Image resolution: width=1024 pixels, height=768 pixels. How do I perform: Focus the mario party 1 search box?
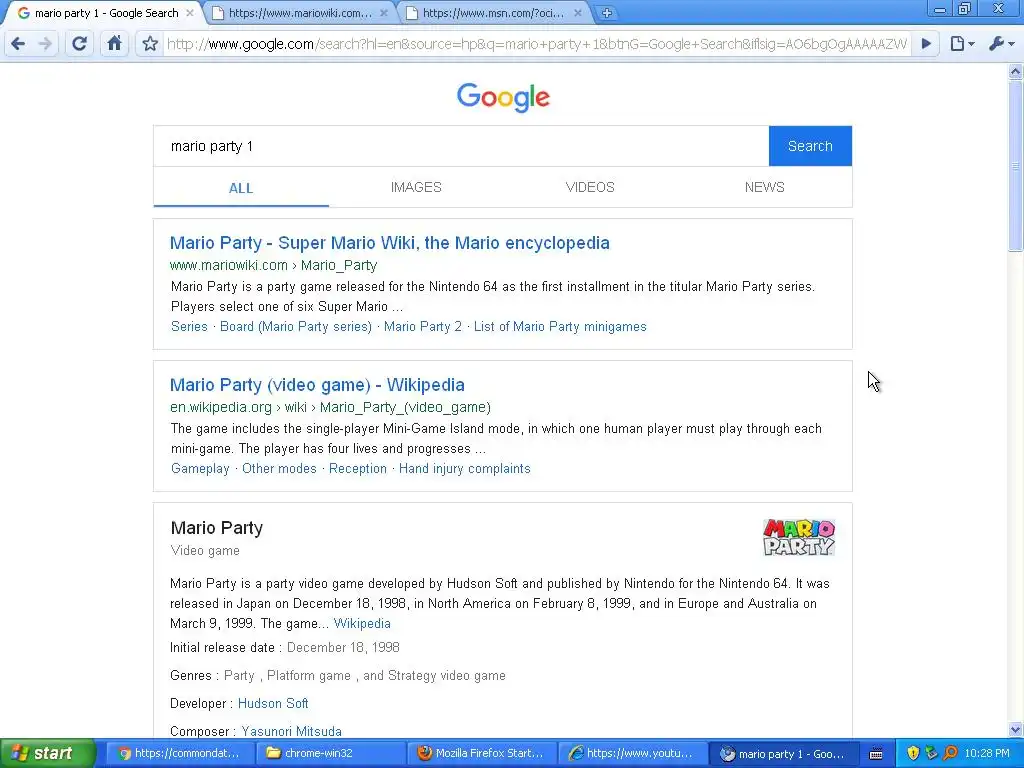pos(461,146)
